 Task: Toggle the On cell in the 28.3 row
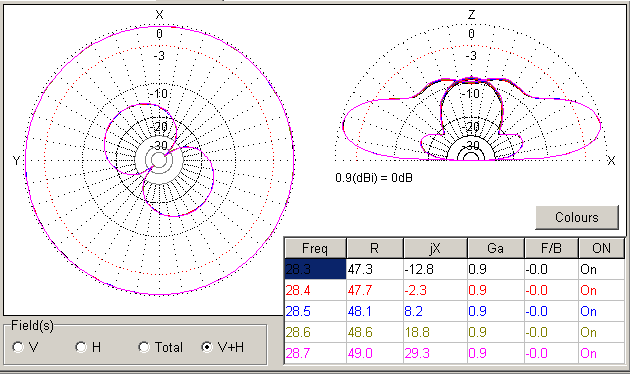point(601,269)
